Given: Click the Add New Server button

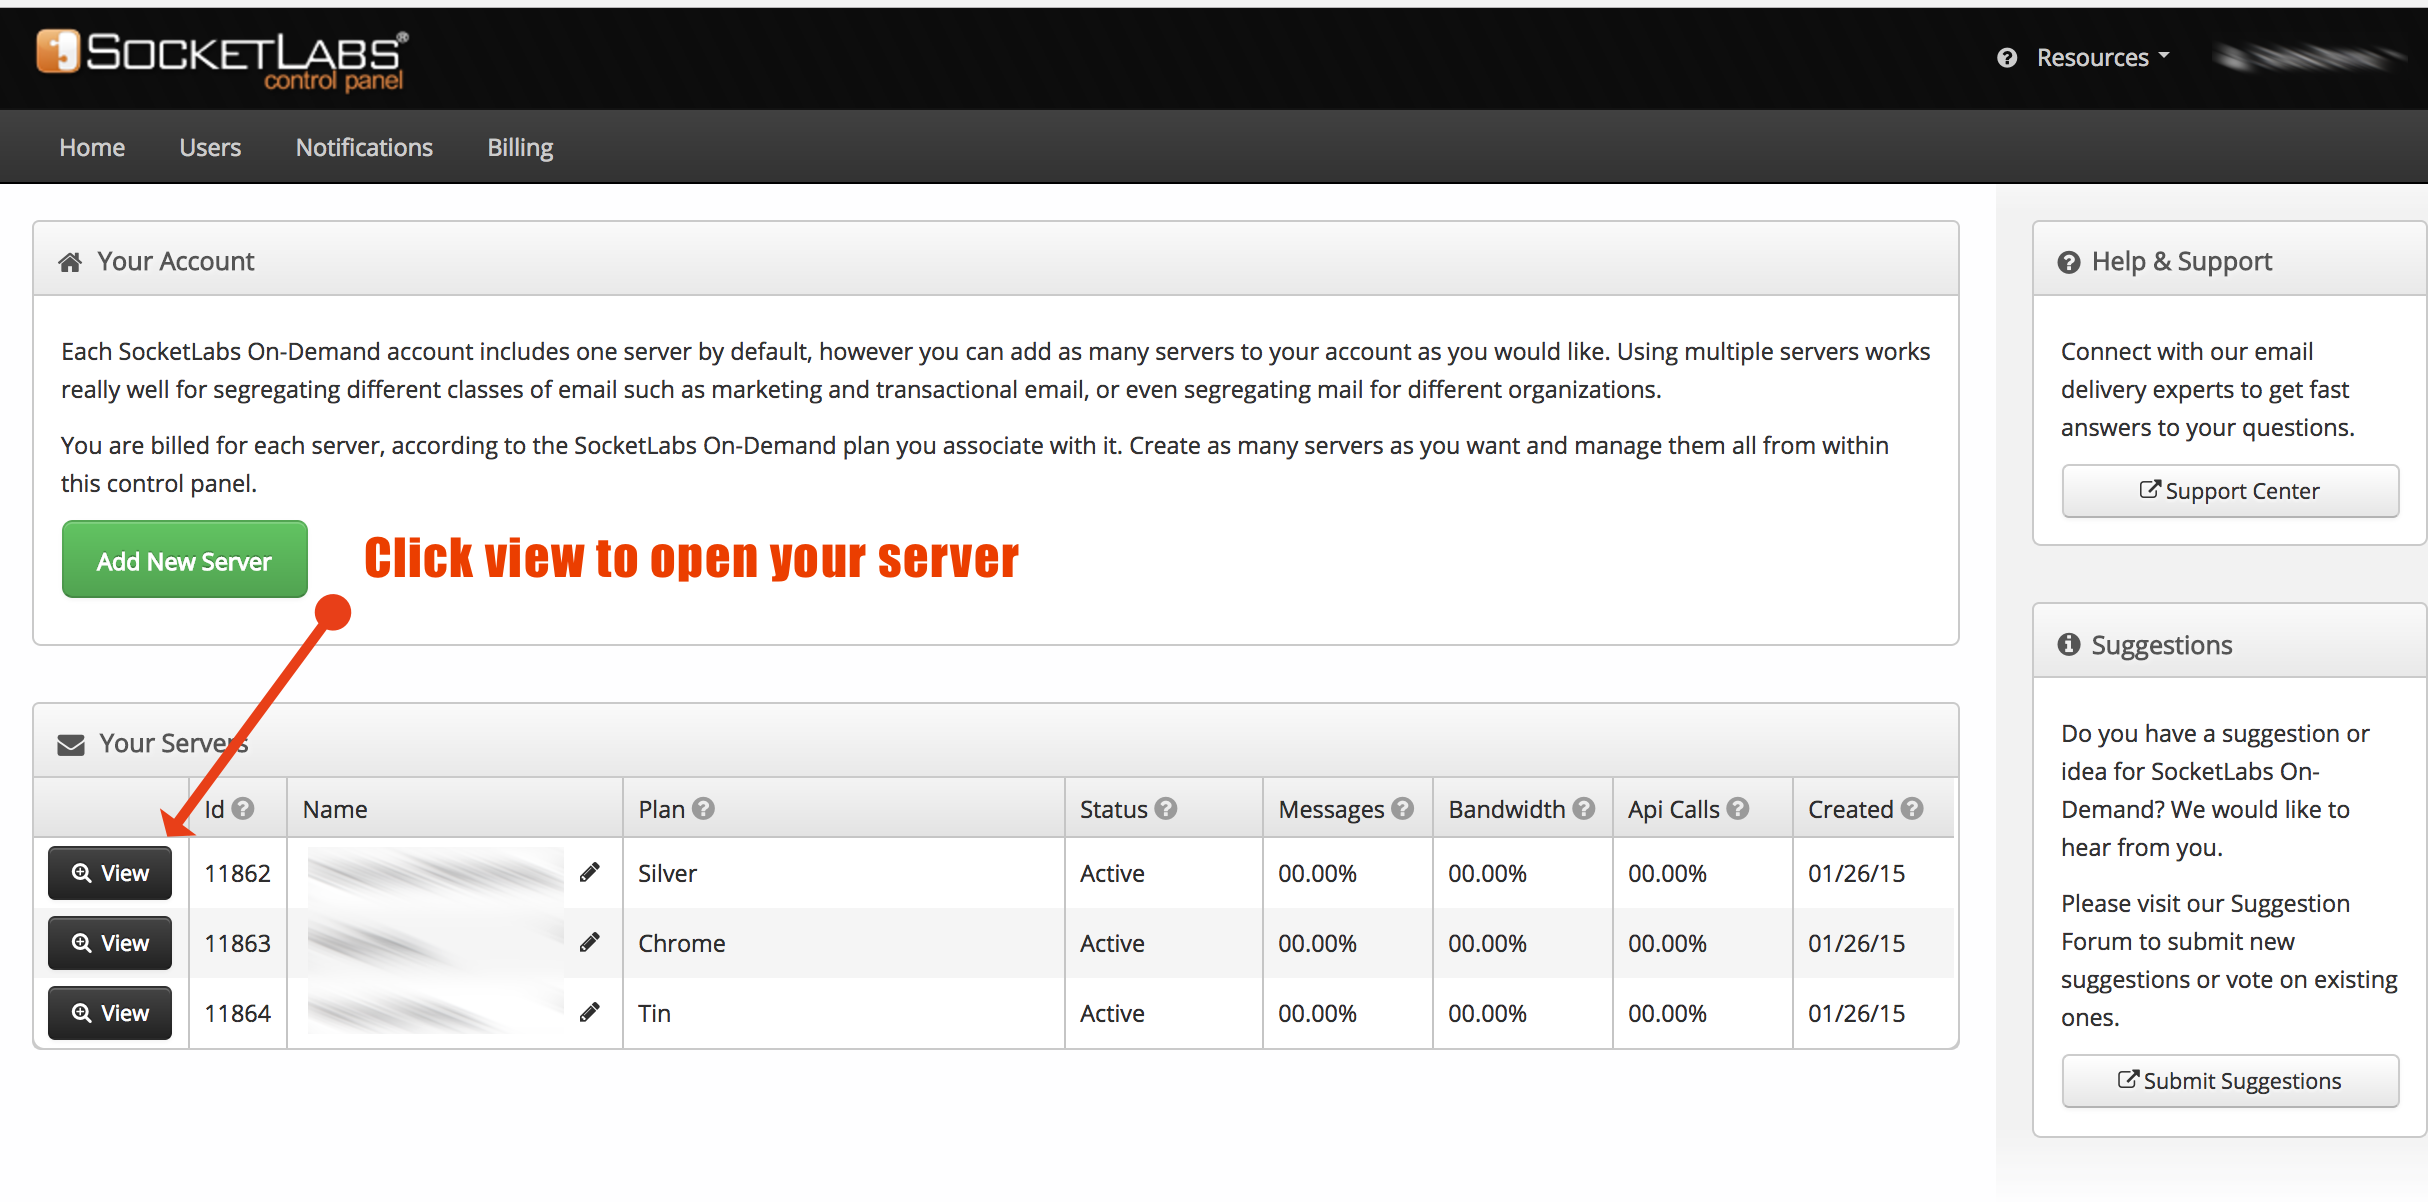Looking at the screenshot, I should point(184,560).
